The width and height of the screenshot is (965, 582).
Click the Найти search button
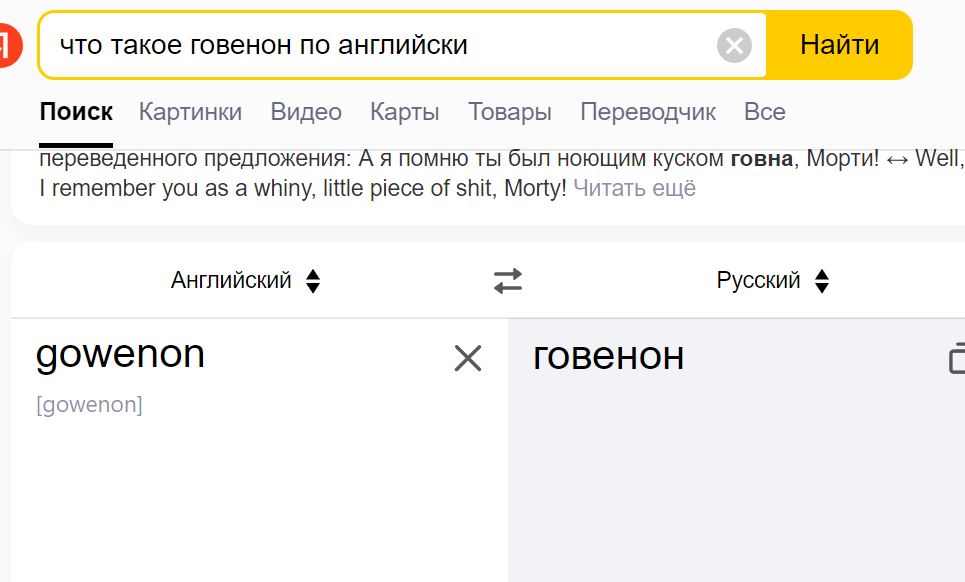point(839,45)
